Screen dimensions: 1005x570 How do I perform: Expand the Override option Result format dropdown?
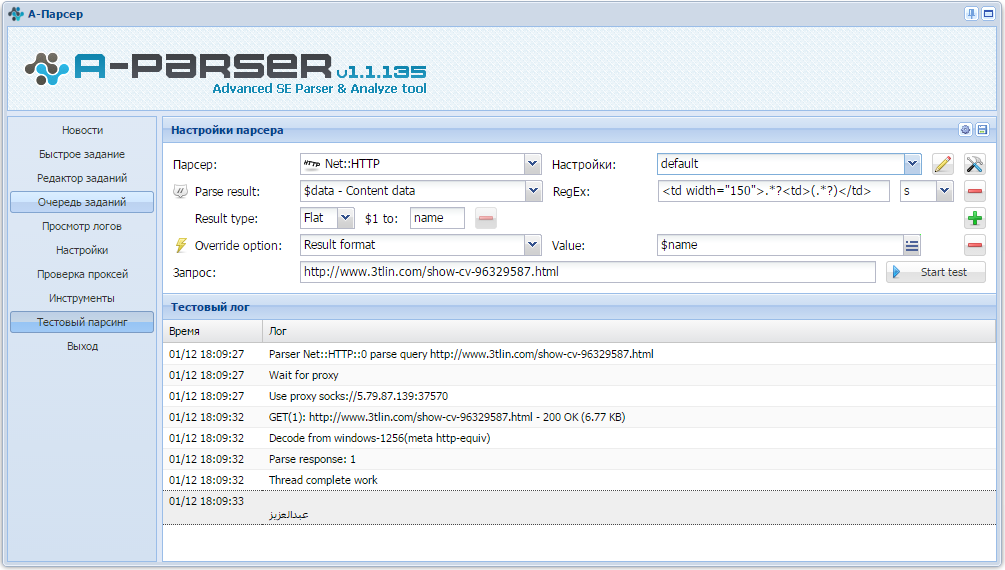pyautogui.click(x=532, y=245)
